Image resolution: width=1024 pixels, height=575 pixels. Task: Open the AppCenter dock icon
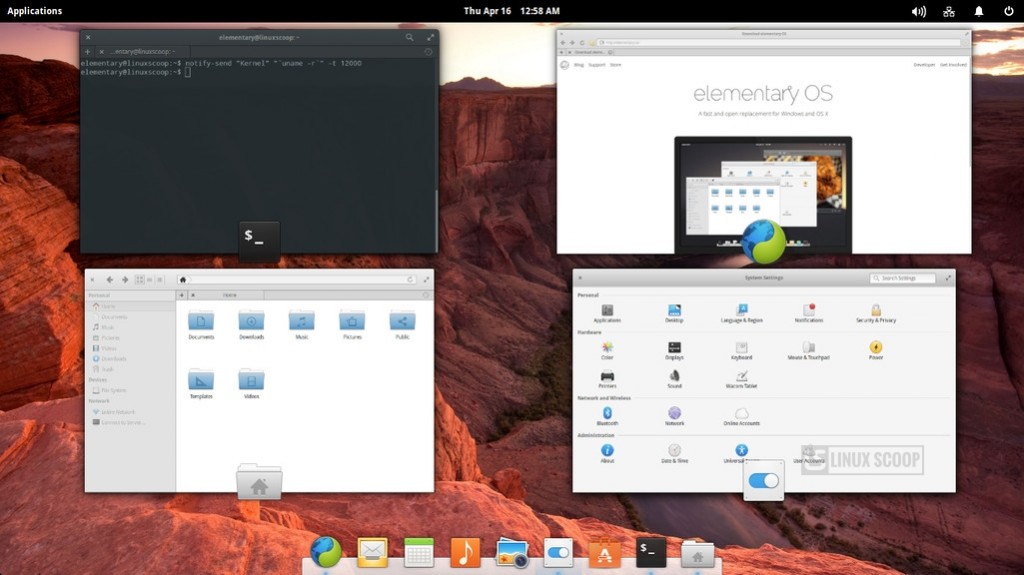click(604, 552)
